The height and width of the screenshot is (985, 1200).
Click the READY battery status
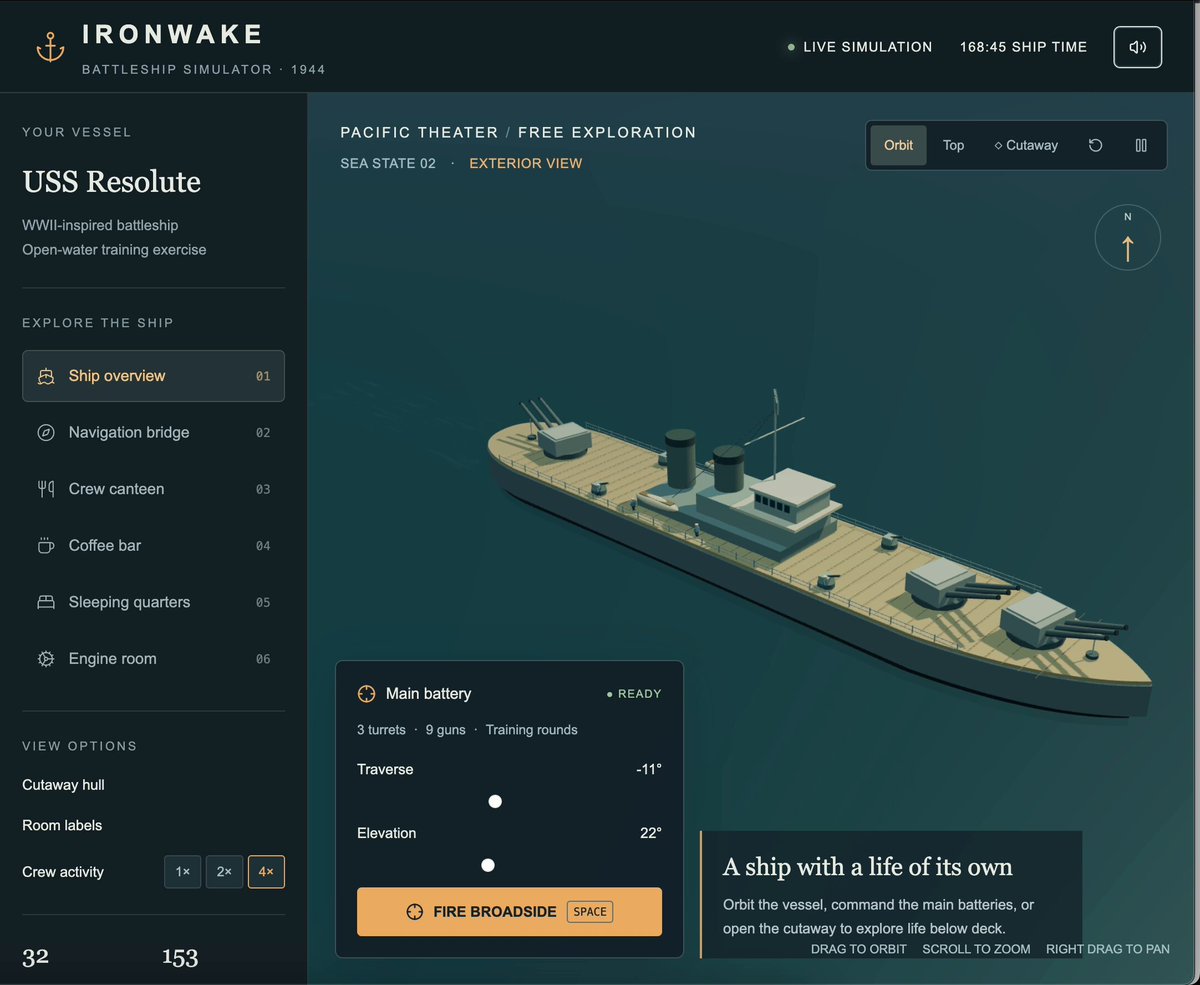[x=634, y=694]
